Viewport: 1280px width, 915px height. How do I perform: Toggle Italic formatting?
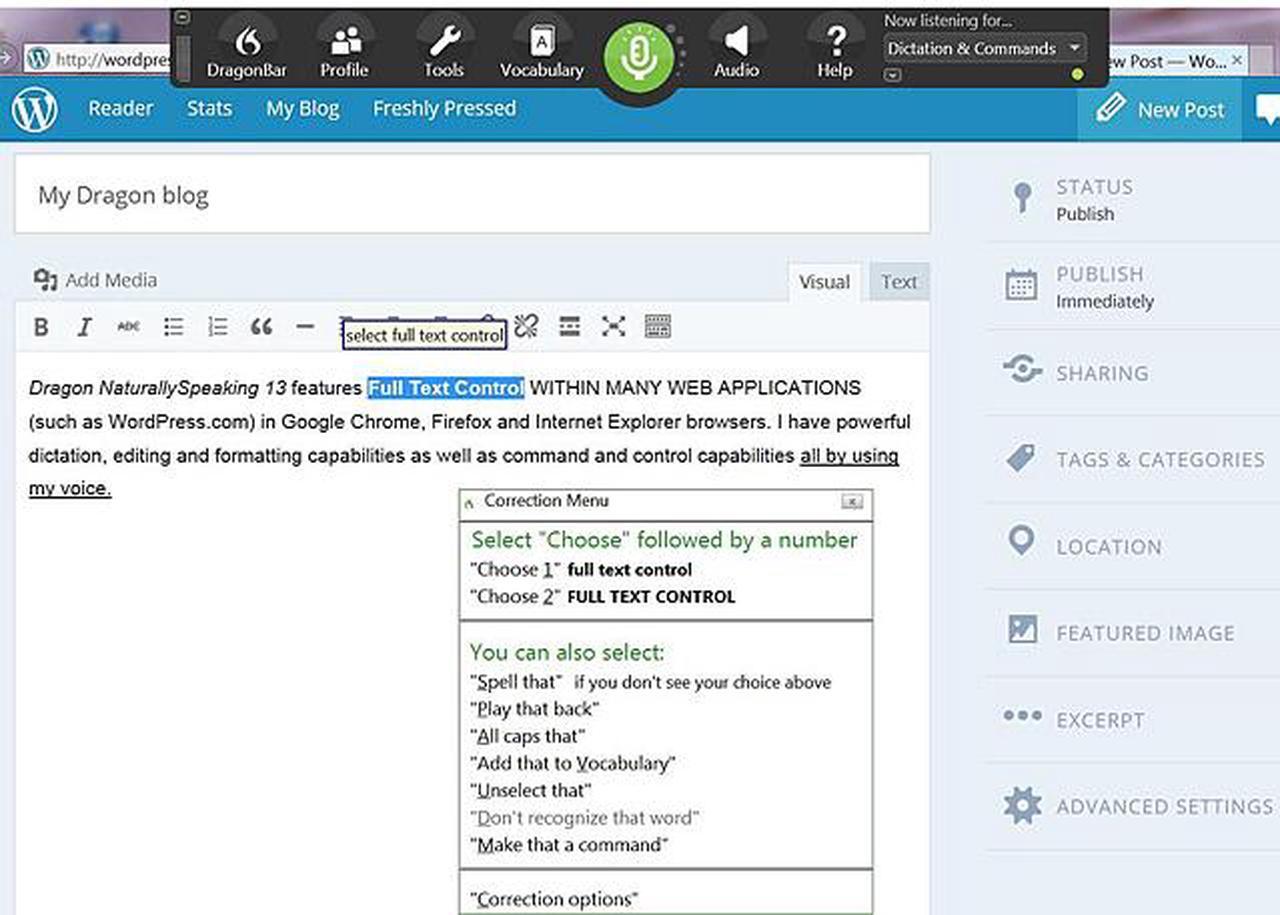[x=84, y=327]
